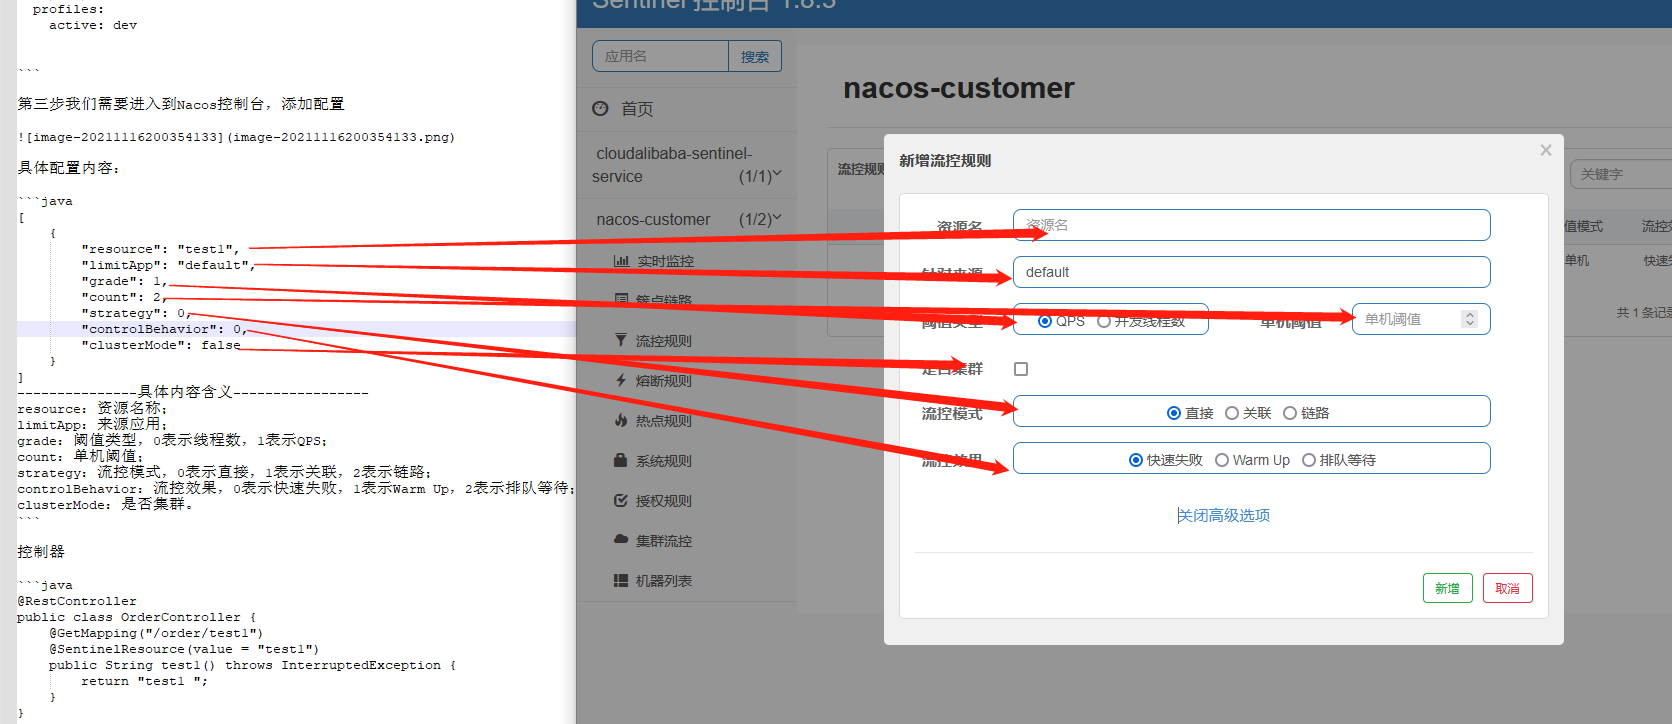Select the 并发线程数 radio option

[x=1104, y=321]
